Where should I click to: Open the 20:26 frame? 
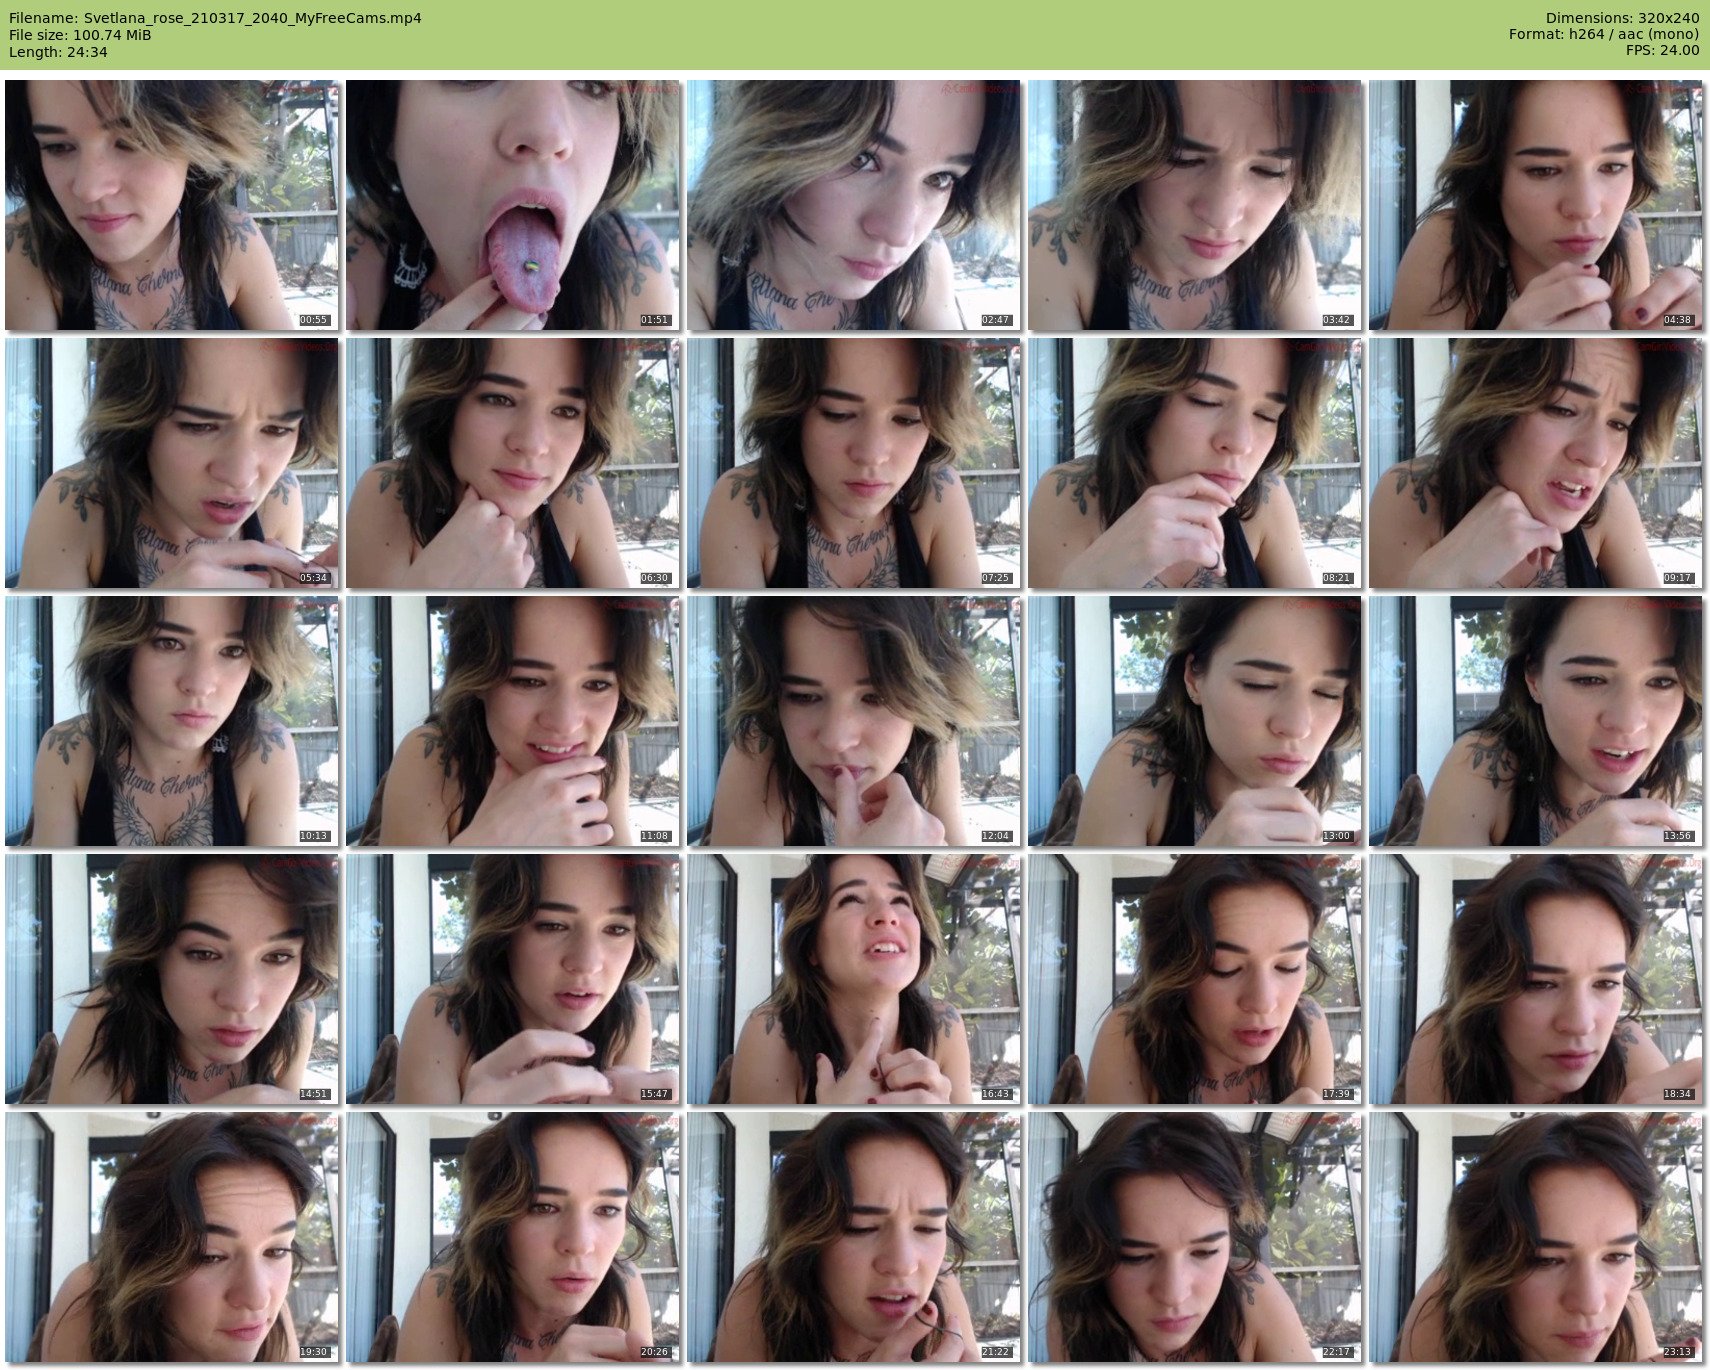(x=513, y=1237)
